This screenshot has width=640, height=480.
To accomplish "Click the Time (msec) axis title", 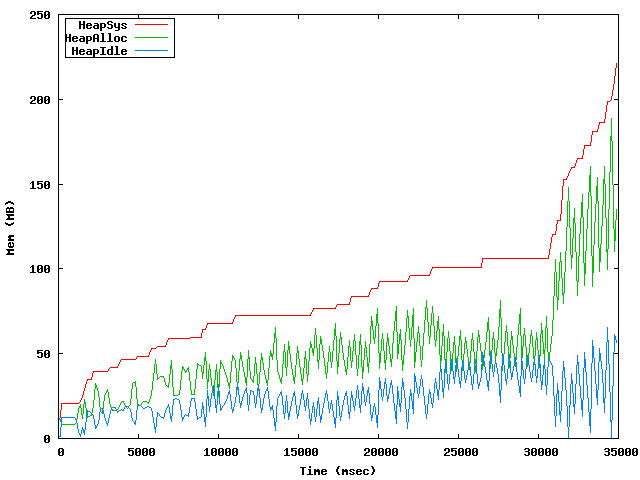I will pyautogui.click(x=338, y=471).
